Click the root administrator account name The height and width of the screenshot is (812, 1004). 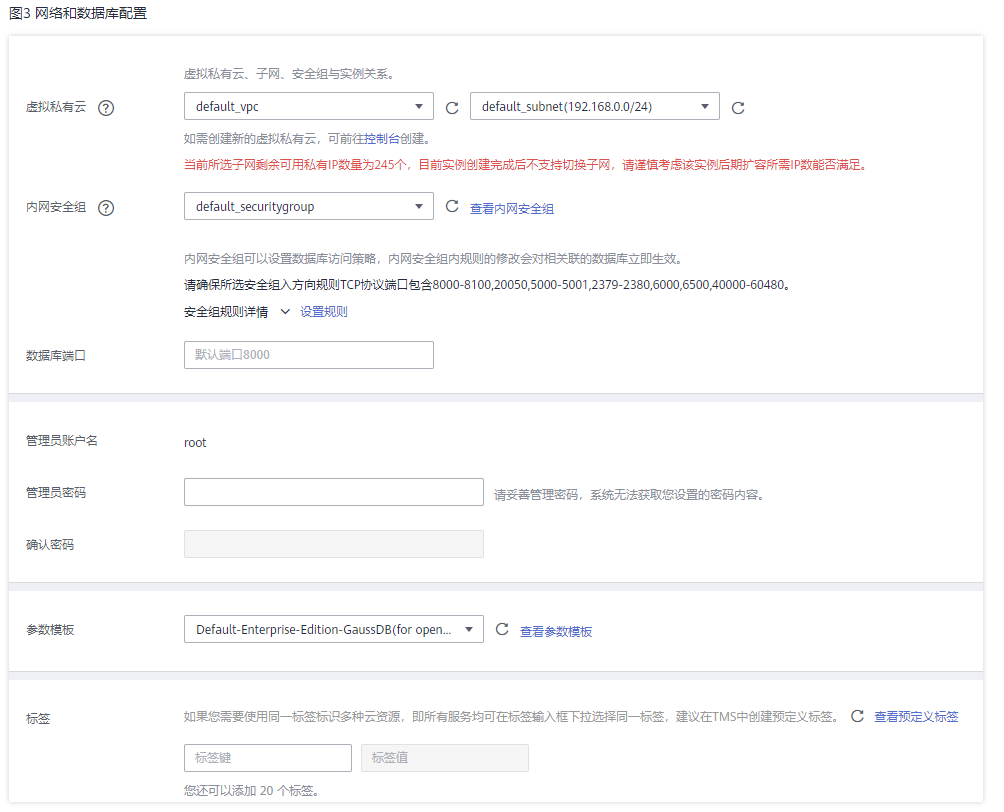[195, 443]
